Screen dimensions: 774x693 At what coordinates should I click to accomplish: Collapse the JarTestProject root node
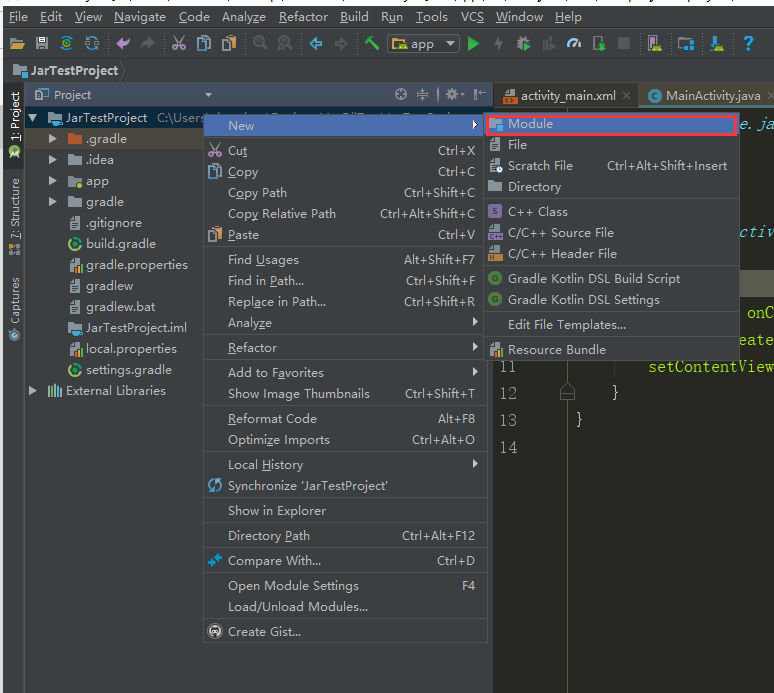click(x=33, y=117)
